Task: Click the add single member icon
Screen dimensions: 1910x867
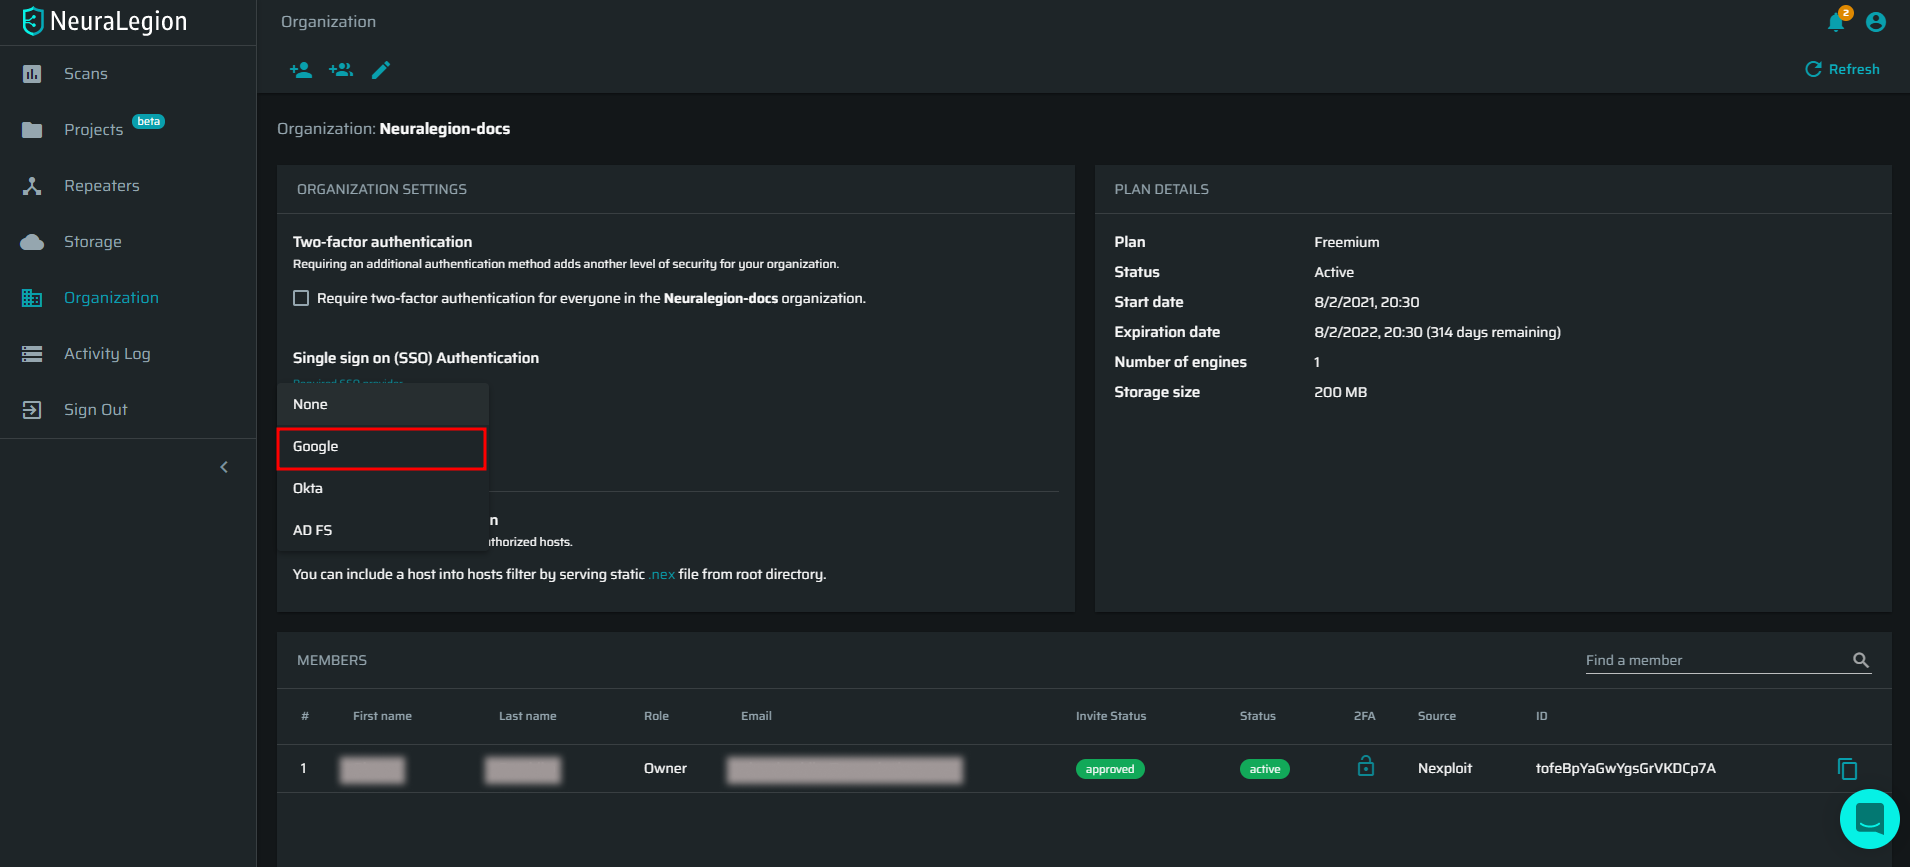Action: 300,70
